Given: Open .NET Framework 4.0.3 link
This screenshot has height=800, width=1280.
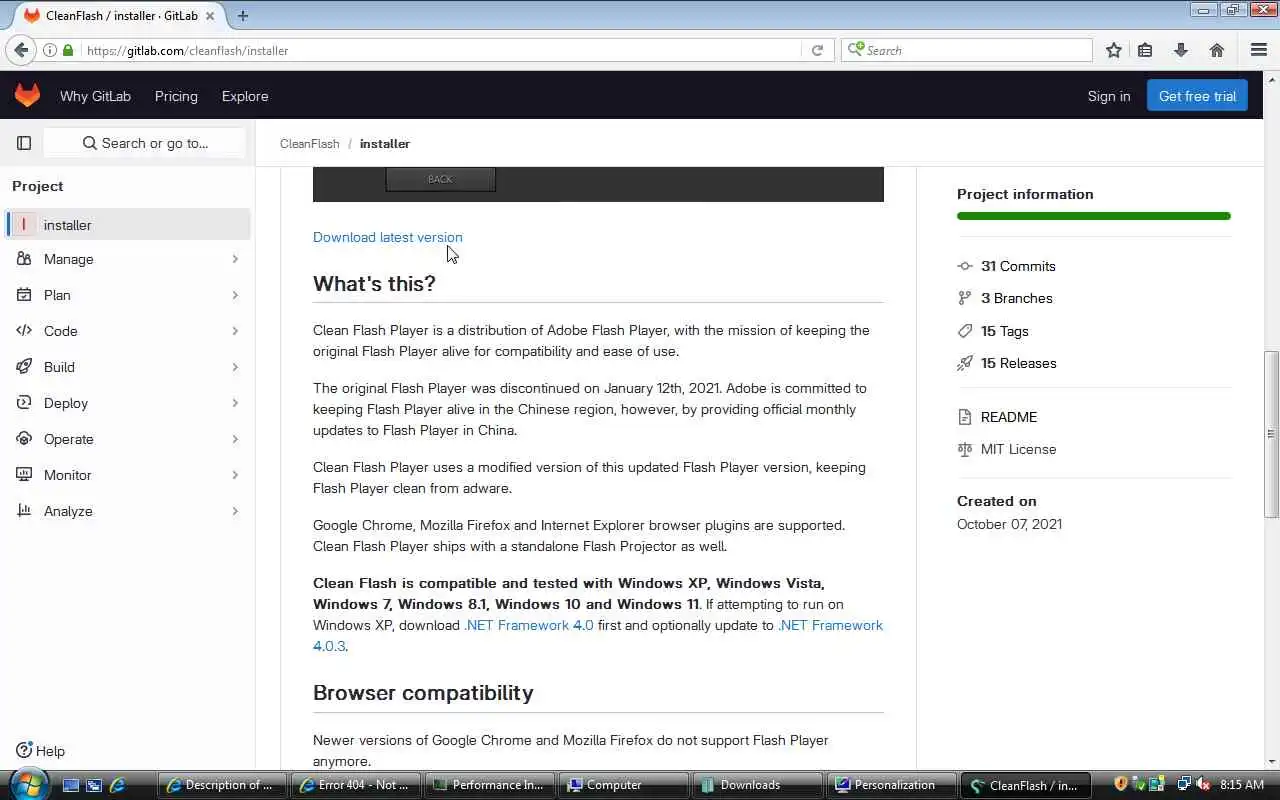Looking at the screenshot, I should (598, 635).
